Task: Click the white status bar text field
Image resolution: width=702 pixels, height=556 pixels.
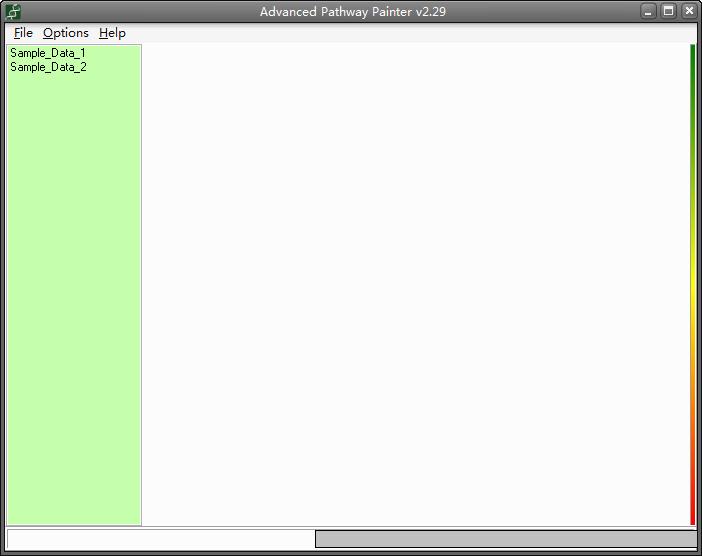Action: [x=160, y=539]
